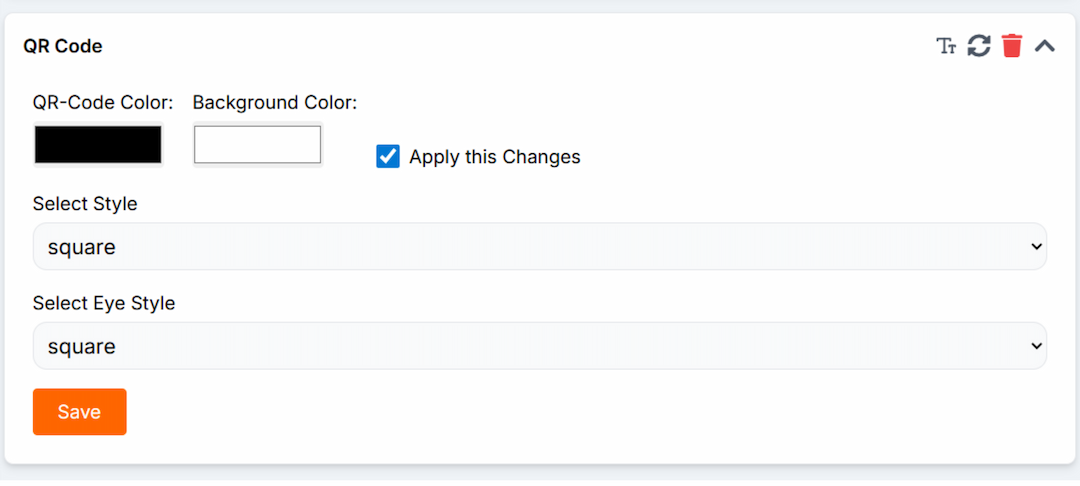Open the Select Eye Style dropdown
This screenshot has width=1080, height=486.
pyautogui.click(x=540, y=346)
